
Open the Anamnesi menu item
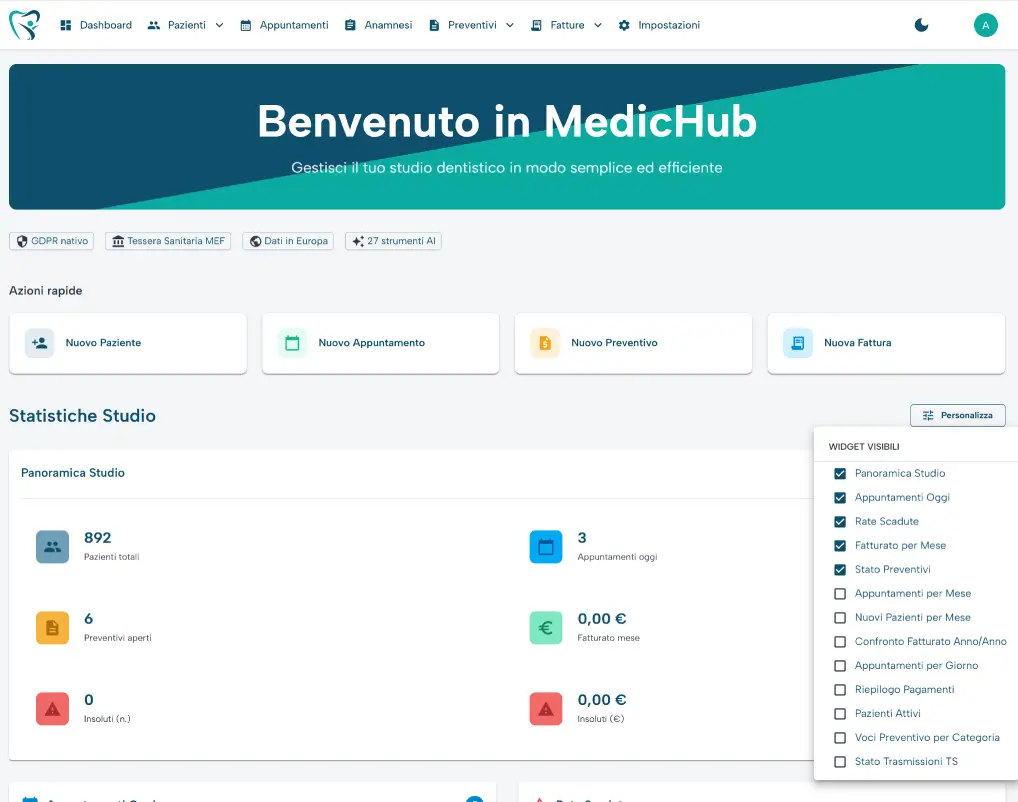379,25
